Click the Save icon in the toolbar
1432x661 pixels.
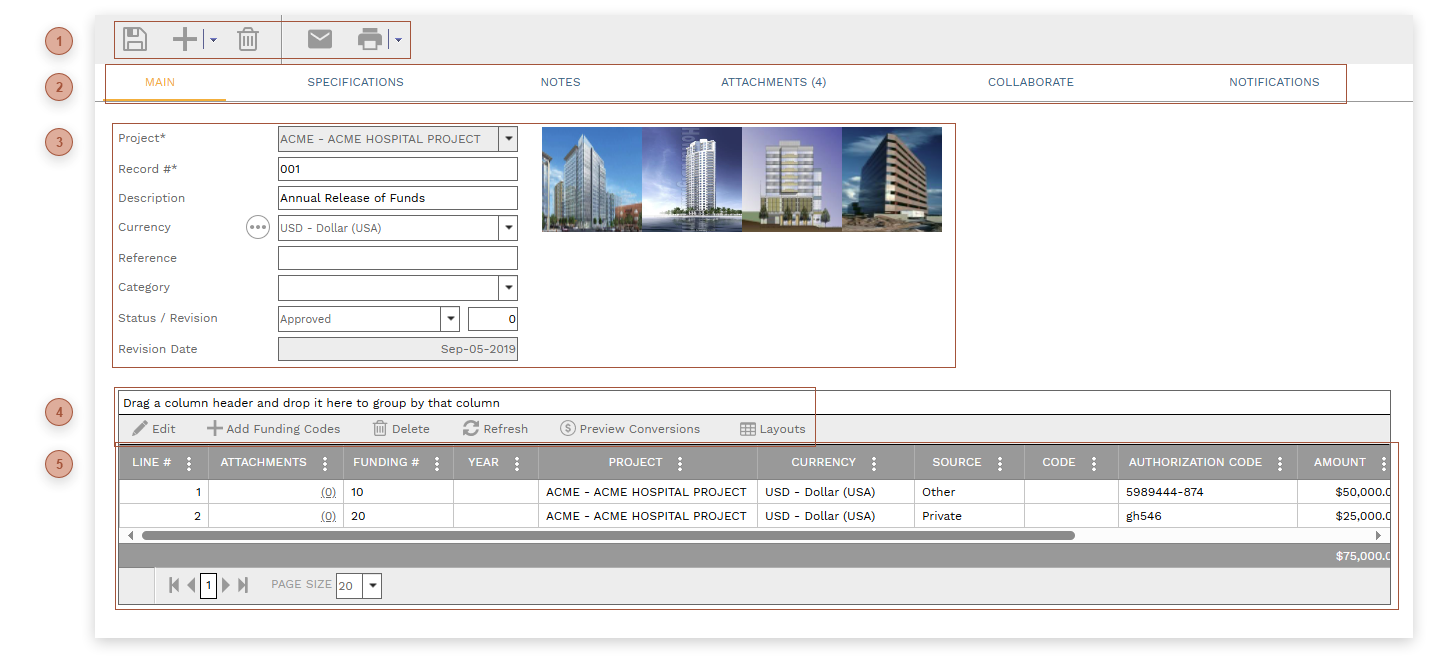[134, 39]
